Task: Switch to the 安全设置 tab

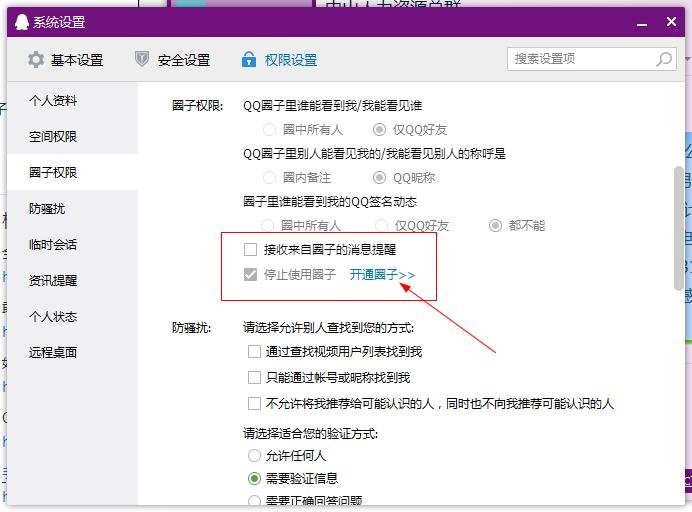Action: pos(173,60)
